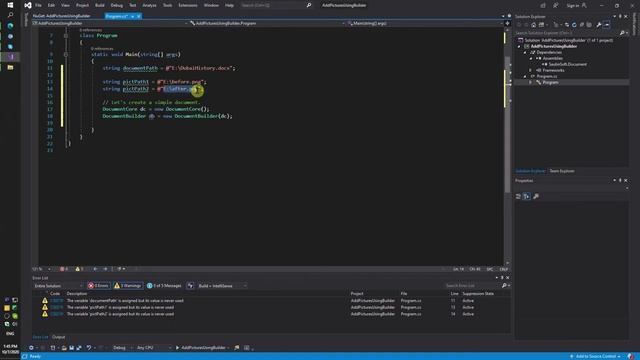
Task: Toggle Preview Selected Items in Solution Explorer
Action: coord(607,25)
